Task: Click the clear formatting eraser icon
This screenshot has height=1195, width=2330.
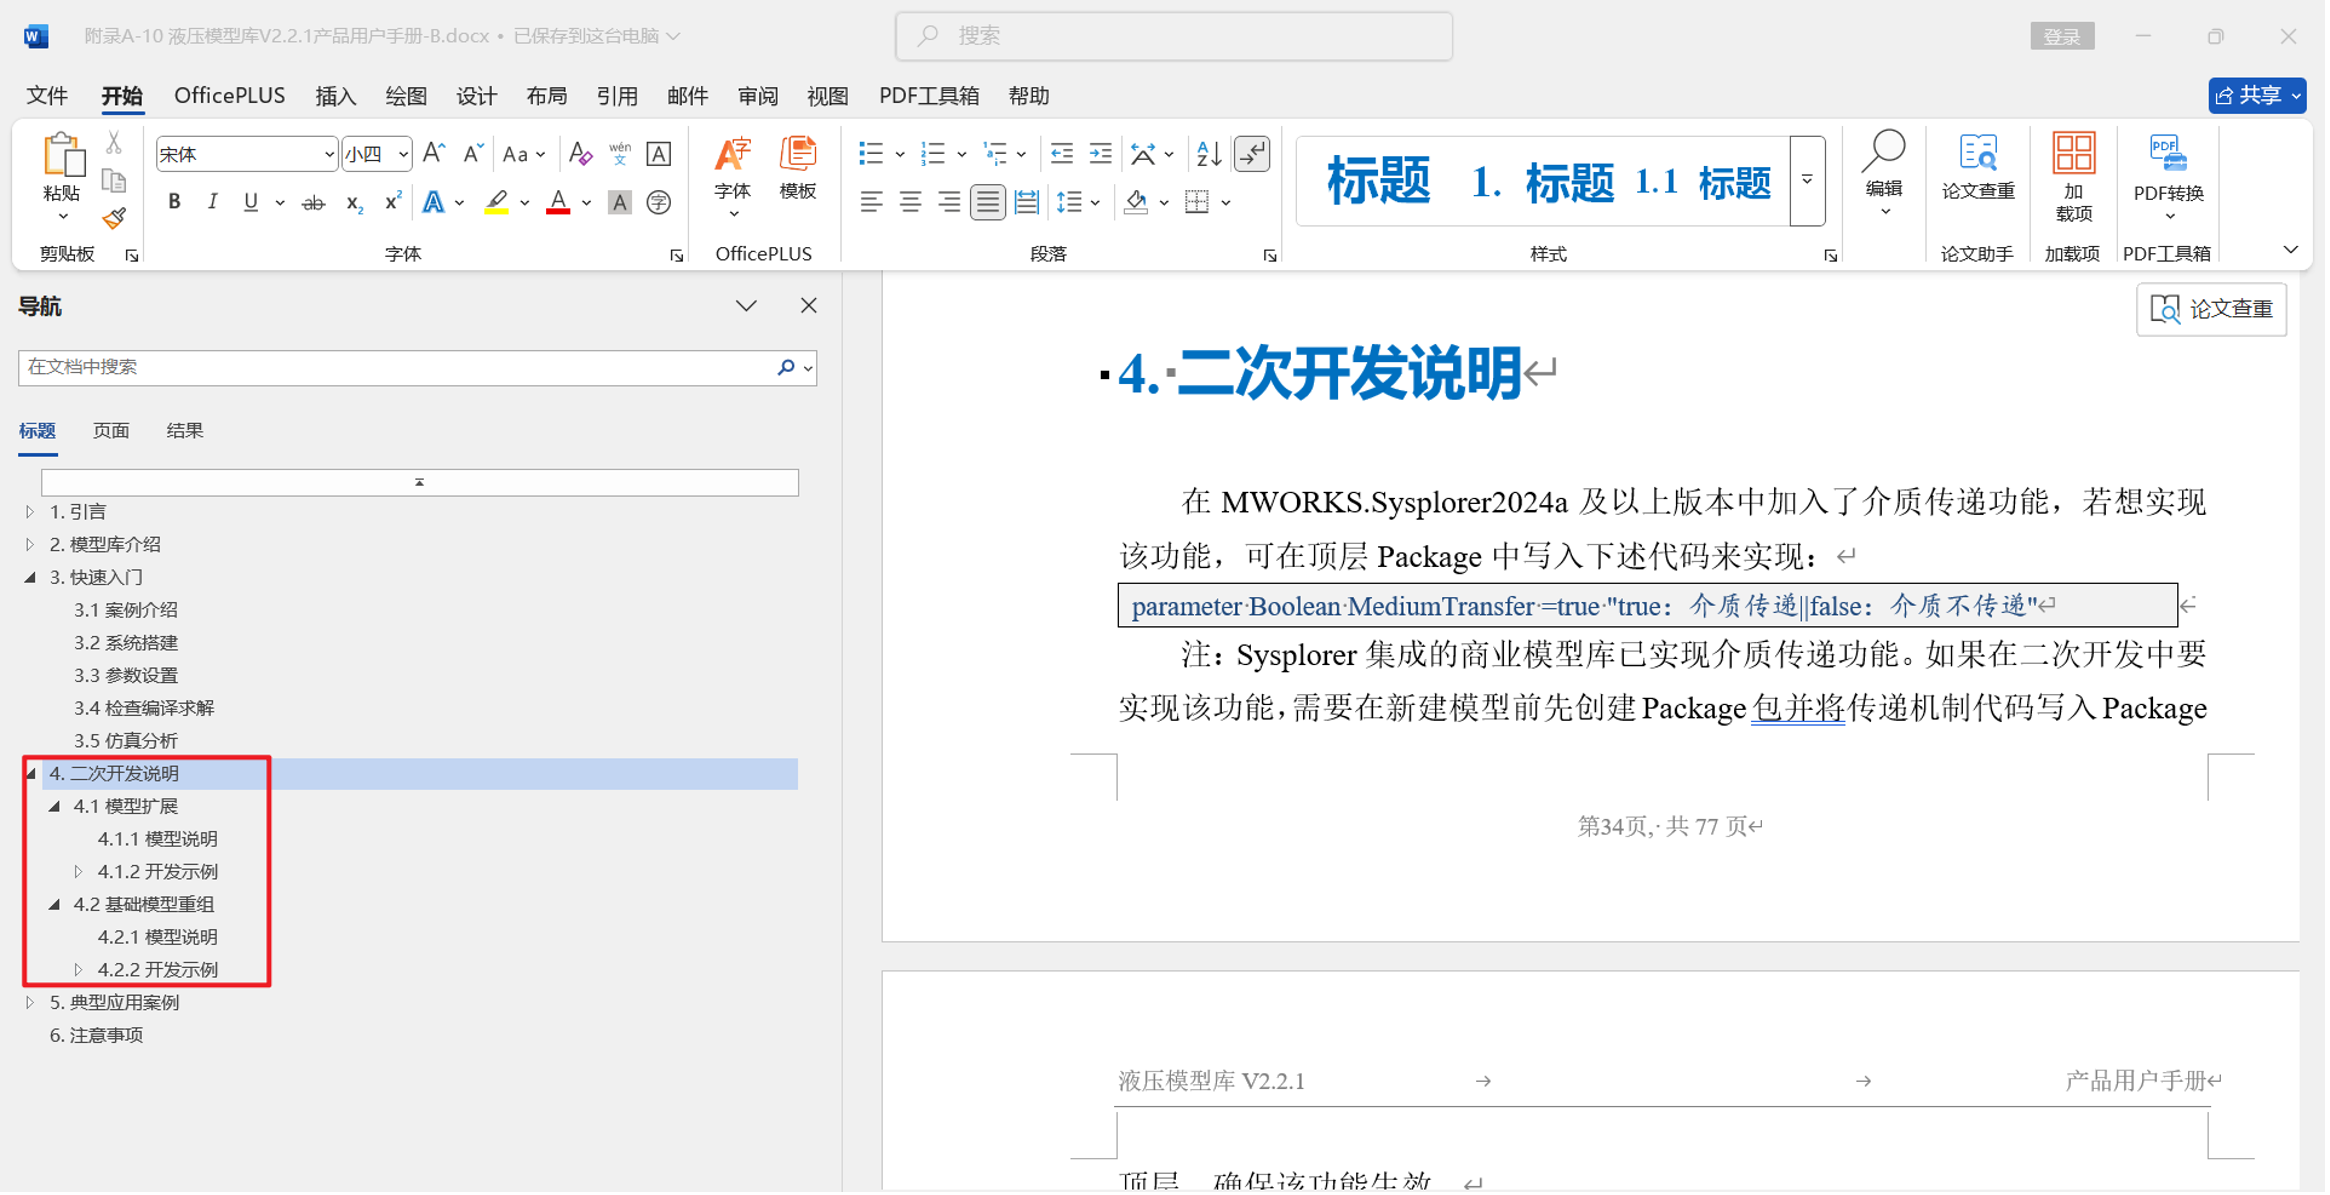Action: click(580, 154)
